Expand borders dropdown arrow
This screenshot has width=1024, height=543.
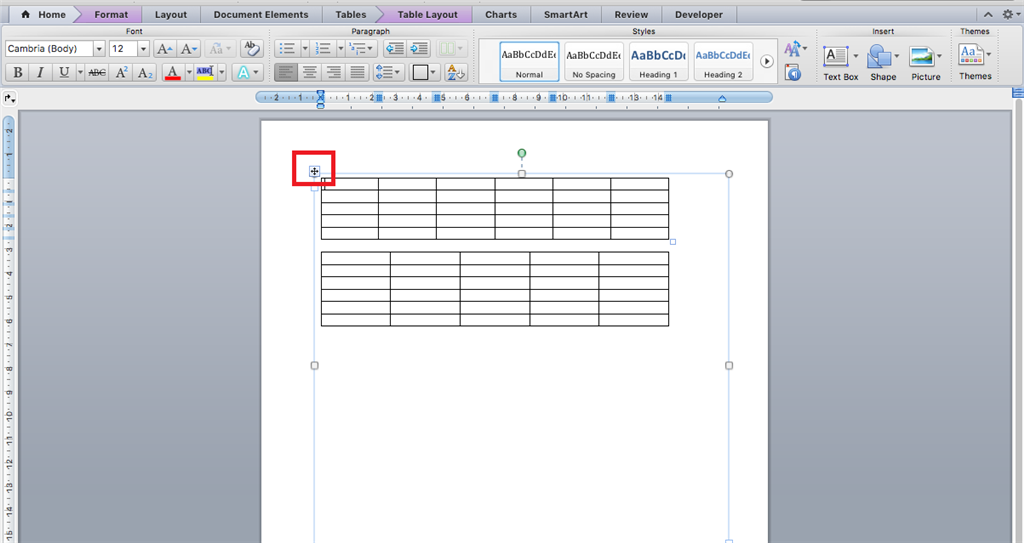pyautogui.click(x=434, y=73)
